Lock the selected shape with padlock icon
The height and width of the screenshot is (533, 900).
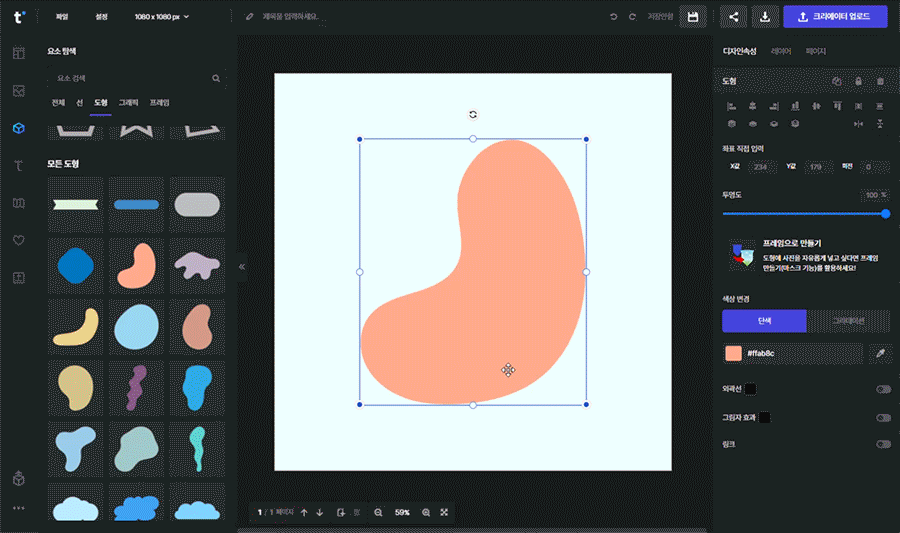(x=858, y=81)
